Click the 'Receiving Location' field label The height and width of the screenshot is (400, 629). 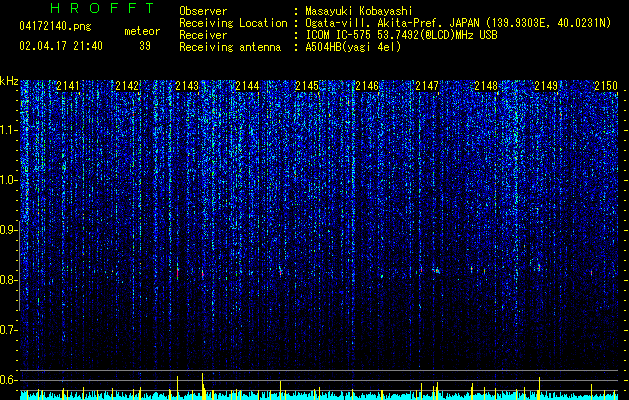click(233, 23)
